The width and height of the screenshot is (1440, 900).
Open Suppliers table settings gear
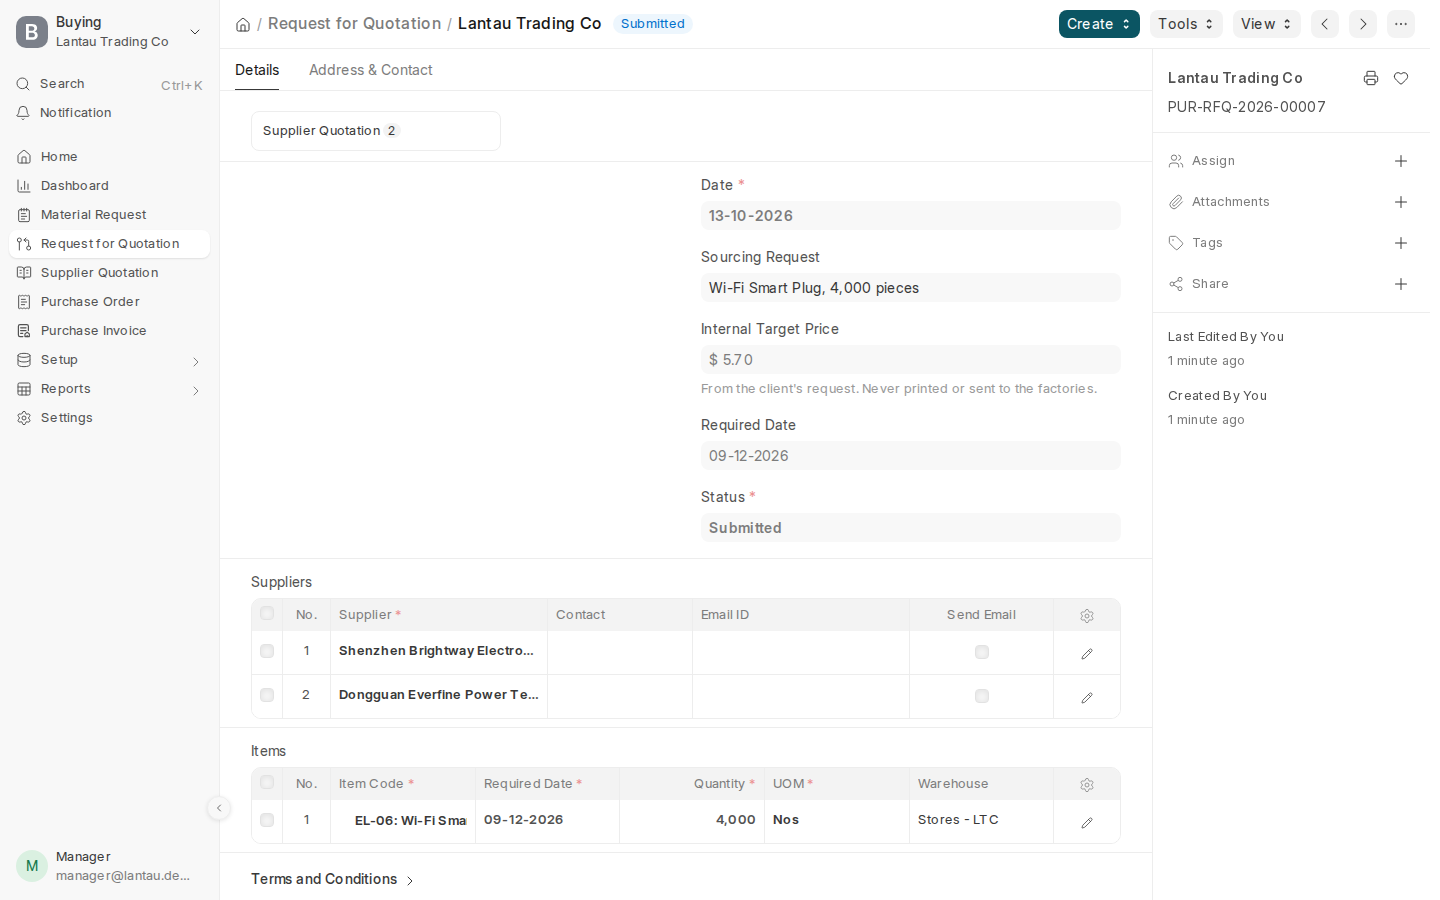click(x=1087, y=616)
